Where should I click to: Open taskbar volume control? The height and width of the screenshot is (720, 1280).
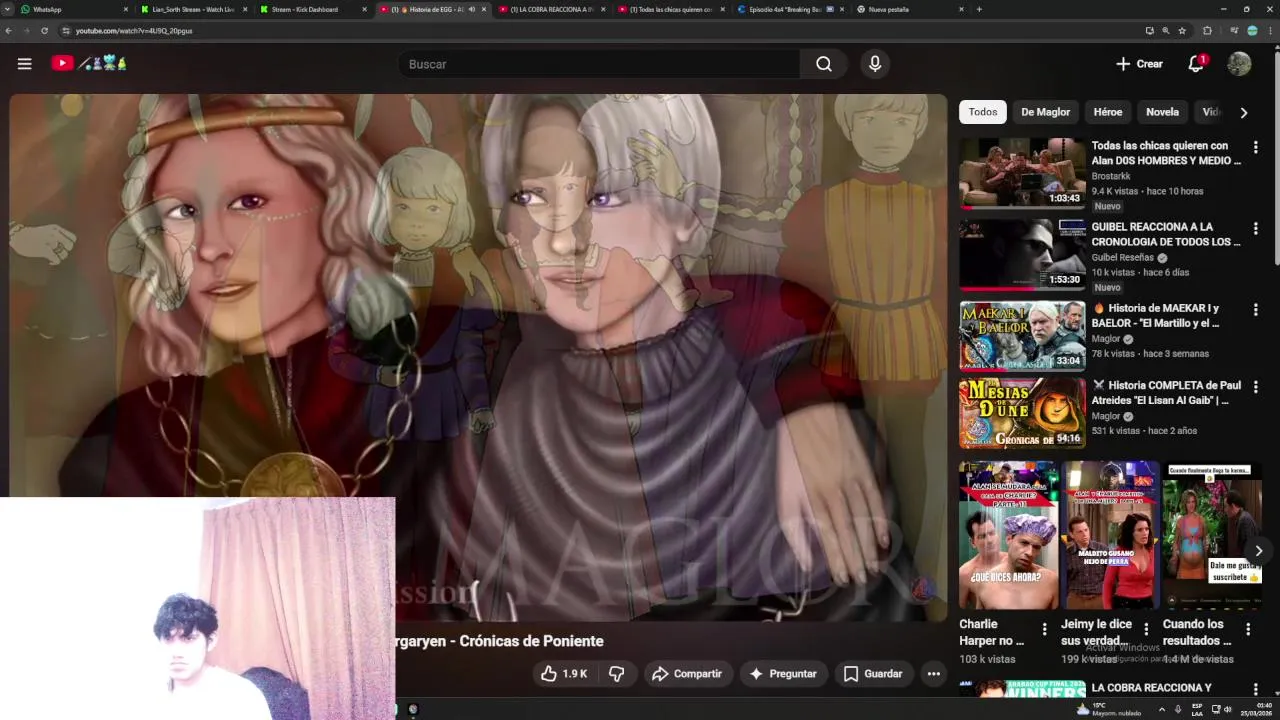click(x=1227, y=709)
